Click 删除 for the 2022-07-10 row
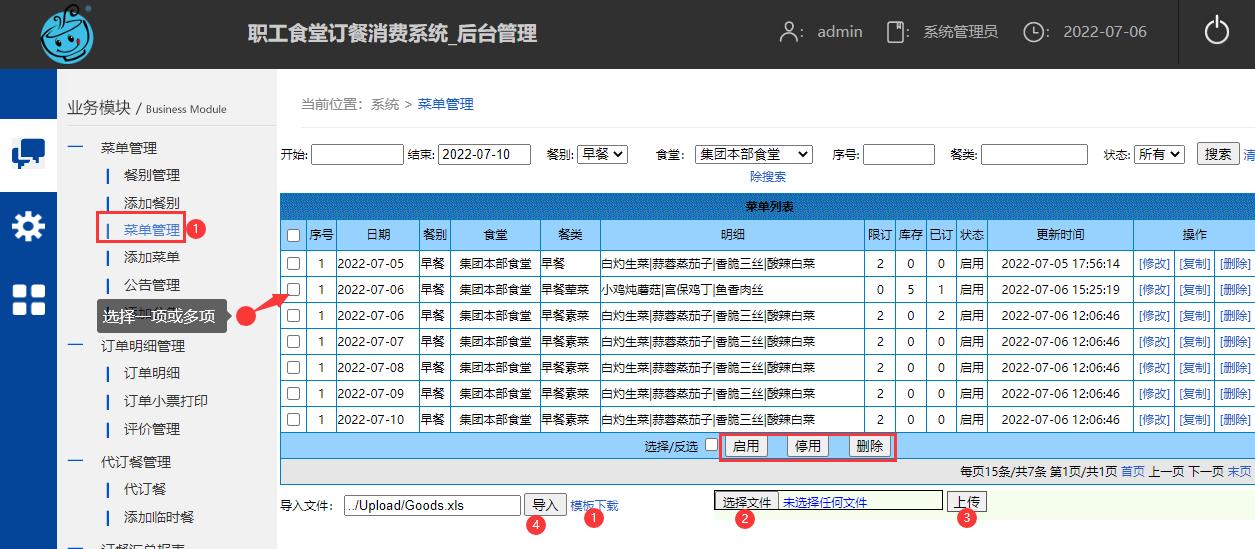The image size is (1255, 549). click(1235, 420)
